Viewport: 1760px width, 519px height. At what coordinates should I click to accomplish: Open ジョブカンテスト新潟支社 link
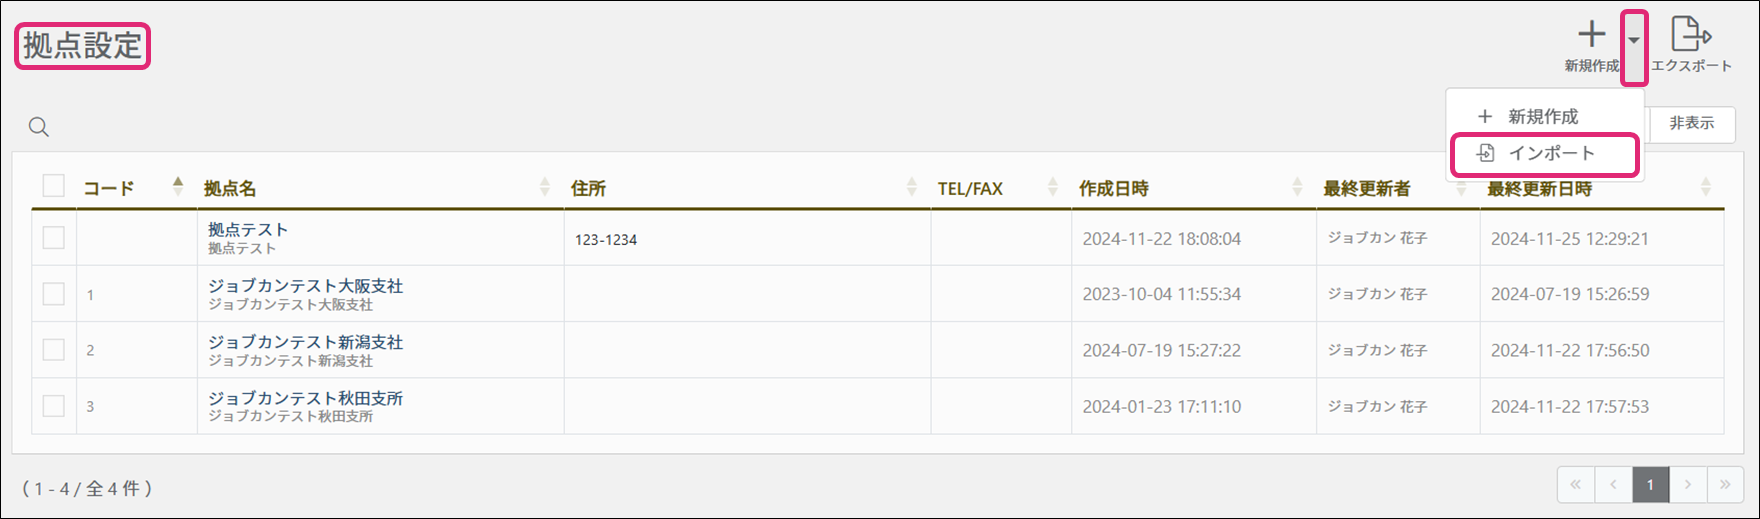[x=305, y=342]
